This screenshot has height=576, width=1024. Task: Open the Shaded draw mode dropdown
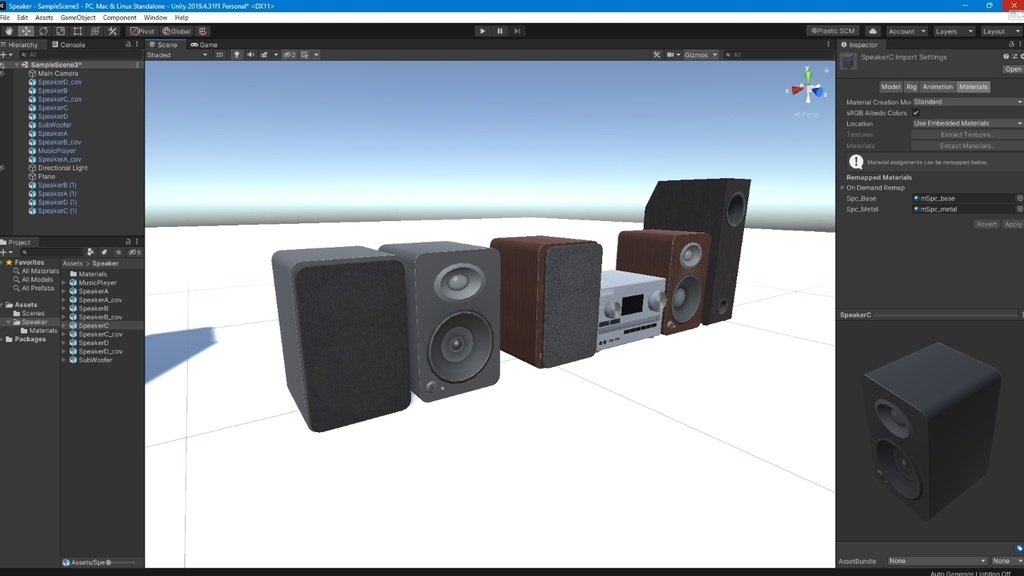pyautogui.click(x=177, y=55)
